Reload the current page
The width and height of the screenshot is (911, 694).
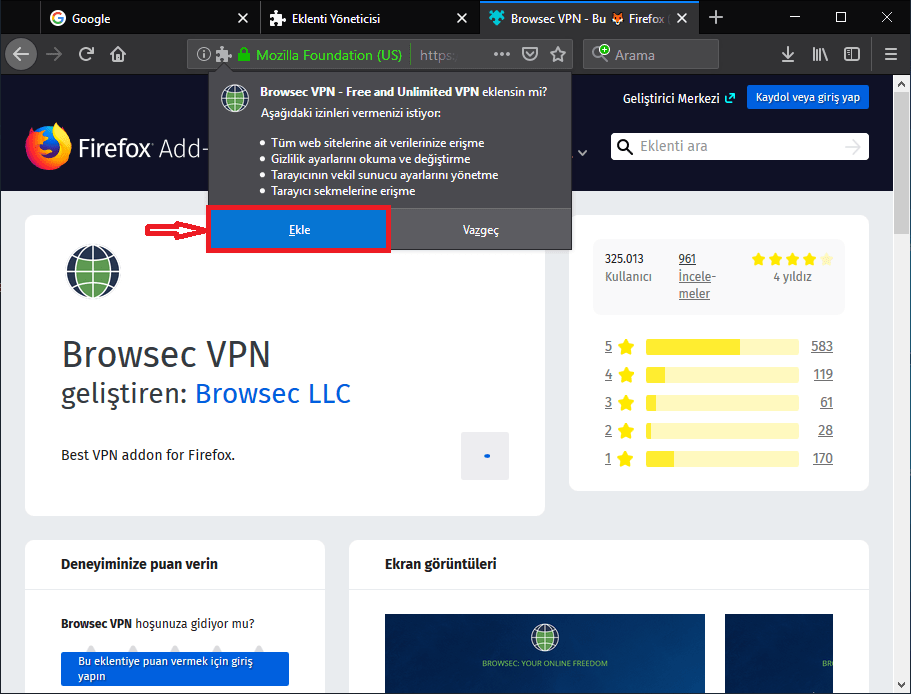point(86,55)
